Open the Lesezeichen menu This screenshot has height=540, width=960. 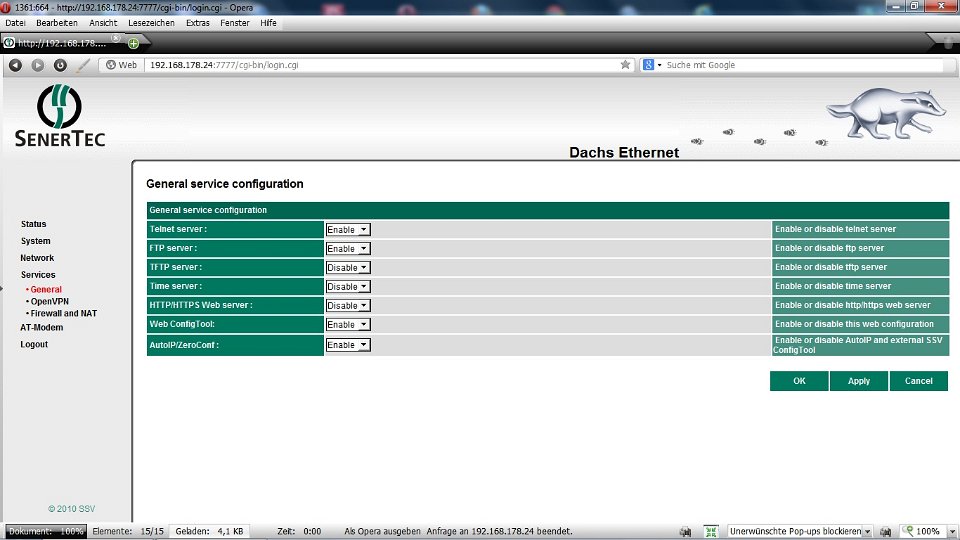pyautogui.click(x=151, y=22)
